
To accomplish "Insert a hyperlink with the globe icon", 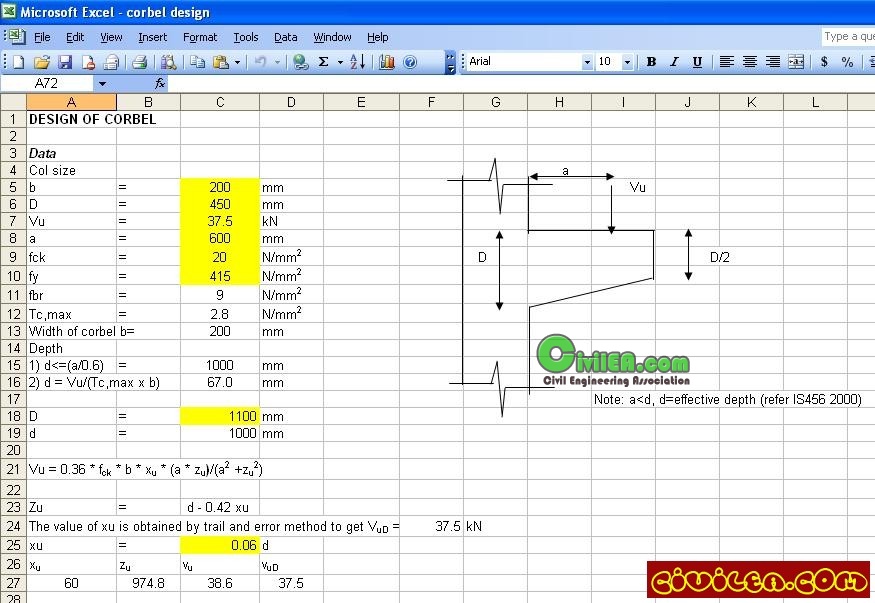I will [x=300, y=62].
